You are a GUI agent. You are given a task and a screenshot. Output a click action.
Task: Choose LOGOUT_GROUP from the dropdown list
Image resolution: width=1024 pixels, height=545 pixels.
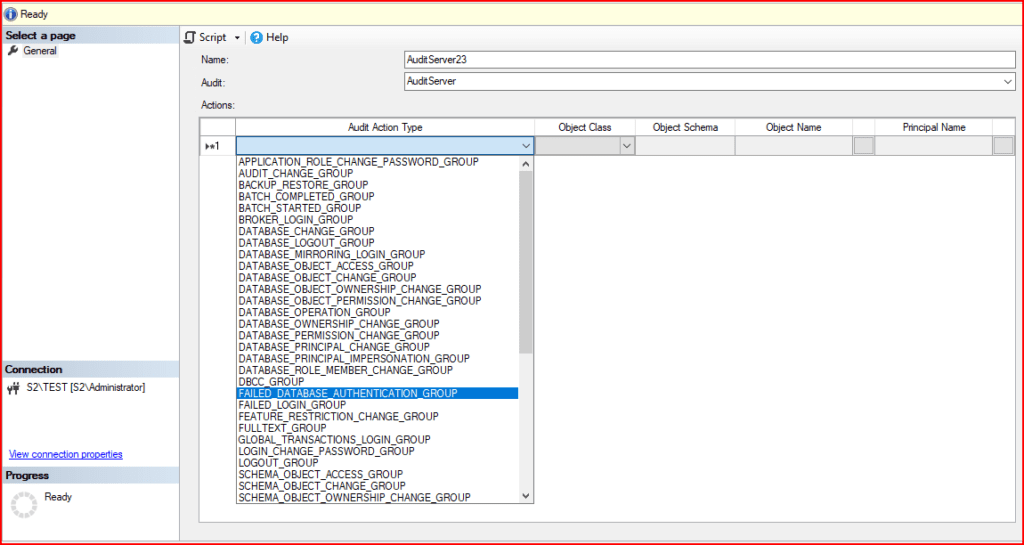point(278,463)
